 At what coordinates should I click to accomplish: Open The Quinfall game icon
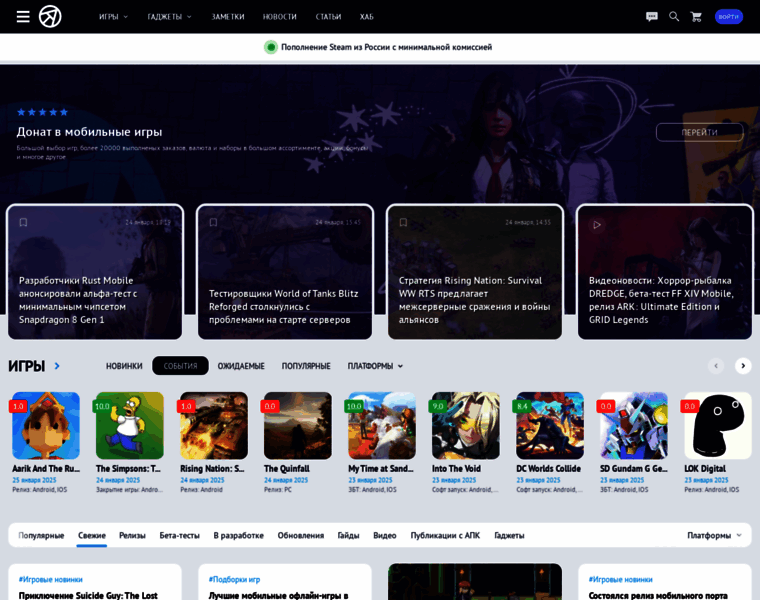pyautogui.click(x=298, y=426)
